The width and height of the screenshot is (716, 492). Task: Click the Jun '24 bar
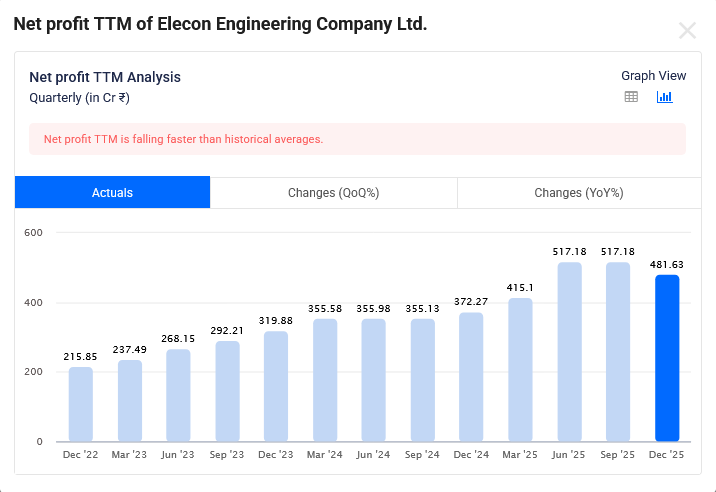pyautogui.click(x=374, y=380)
